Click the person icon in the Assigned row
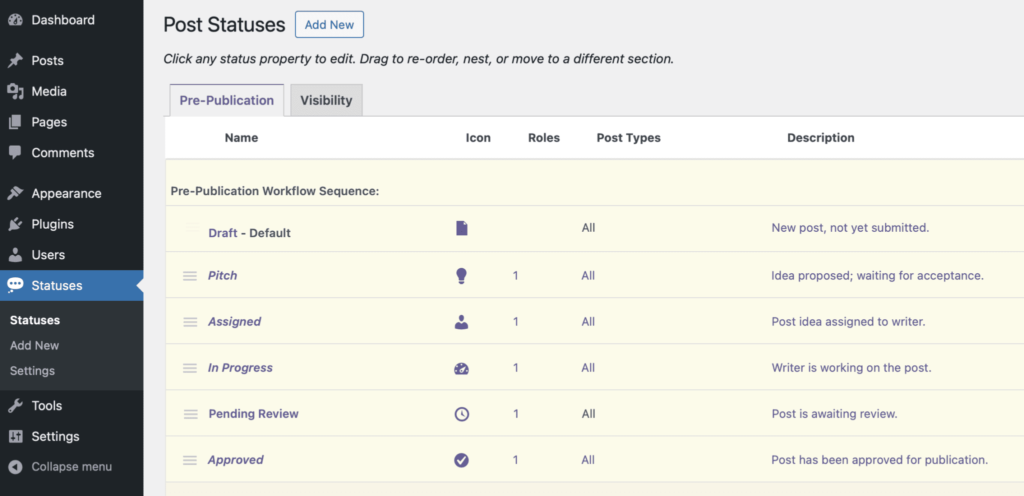Viewport: 1024px width, 496px height. pyautogui.click(x=462, y=322)
